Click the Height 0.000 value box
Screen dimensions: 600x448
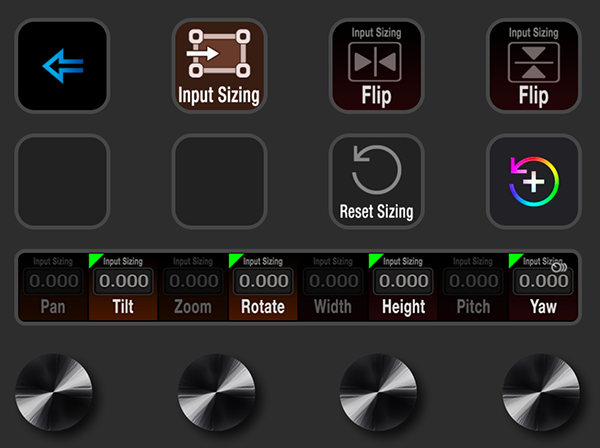pyautogui.click(x=403, y=281)
